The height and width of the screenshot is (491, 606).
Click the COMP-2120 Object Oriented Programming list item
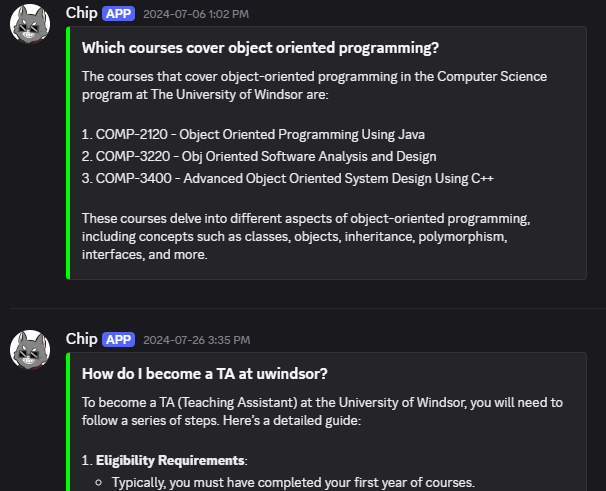[253, 135]
